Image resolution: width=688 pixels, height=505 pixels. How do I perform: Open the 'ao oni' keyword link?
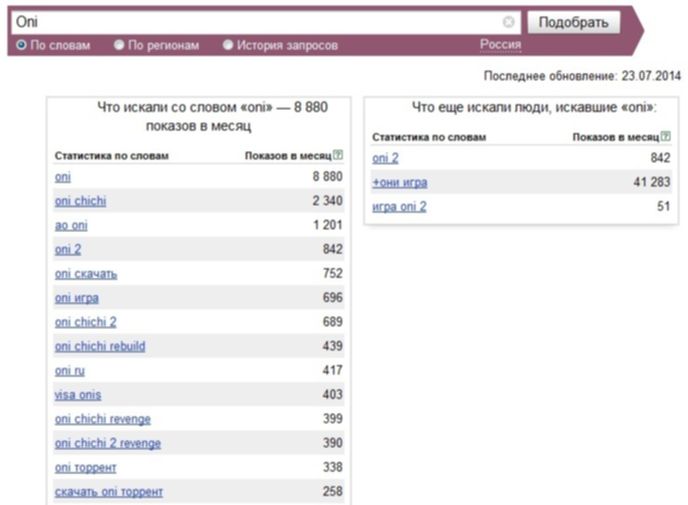[71, 225]
